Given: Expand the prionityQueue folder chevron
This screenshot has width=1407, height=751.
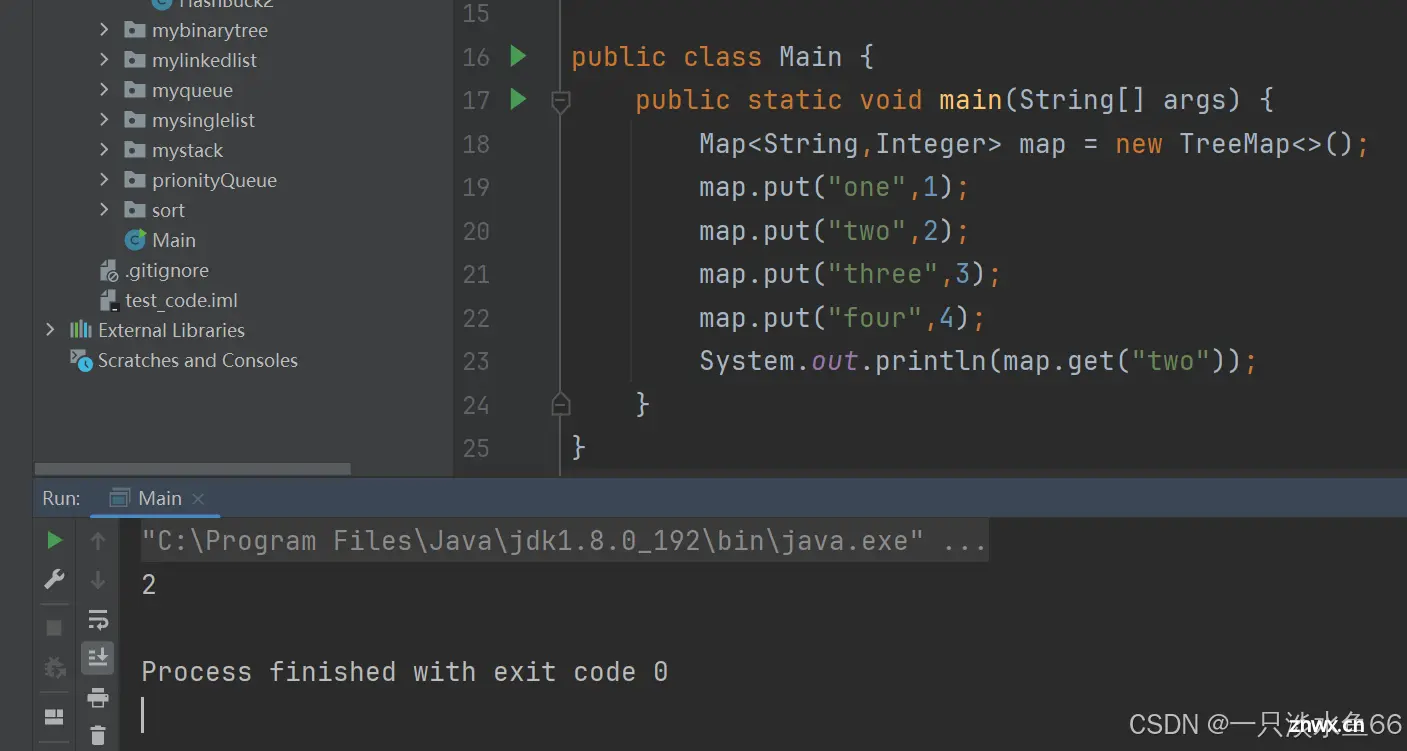Looking at the screenshot, I should coord(104,180).
